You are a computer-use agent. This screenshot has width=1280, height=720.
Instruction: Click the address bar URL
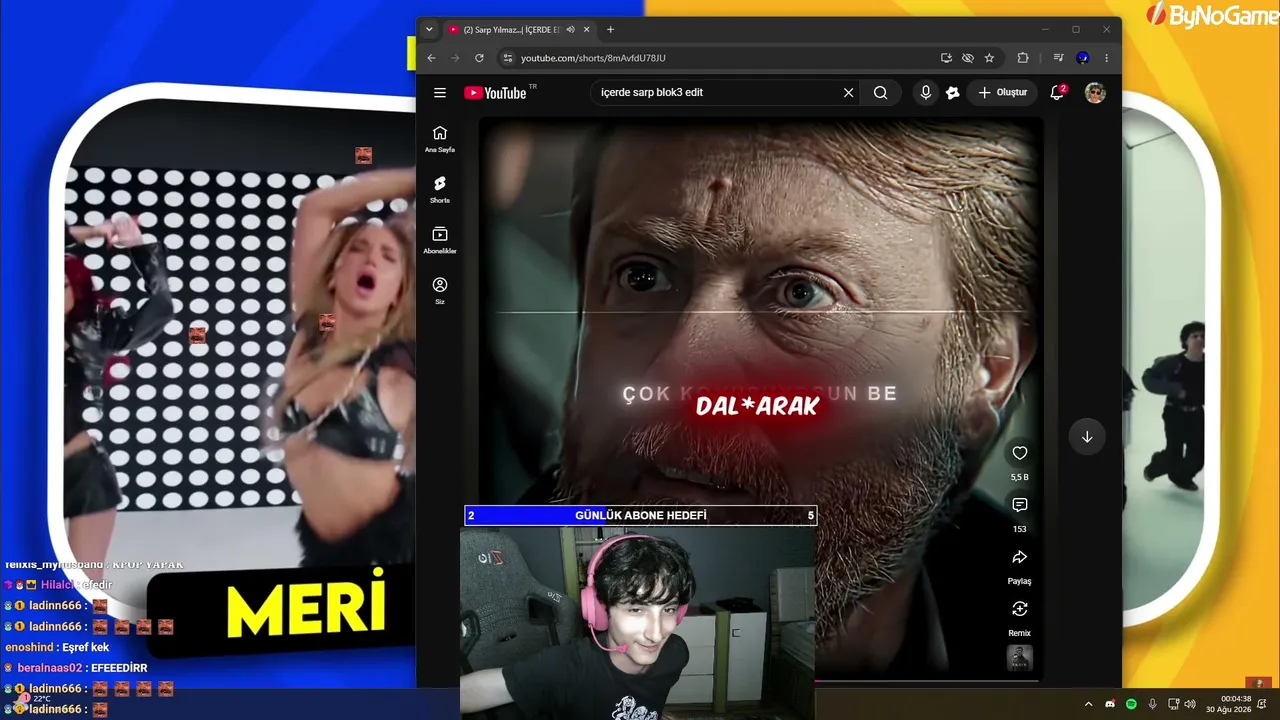(x=593, y=58)
